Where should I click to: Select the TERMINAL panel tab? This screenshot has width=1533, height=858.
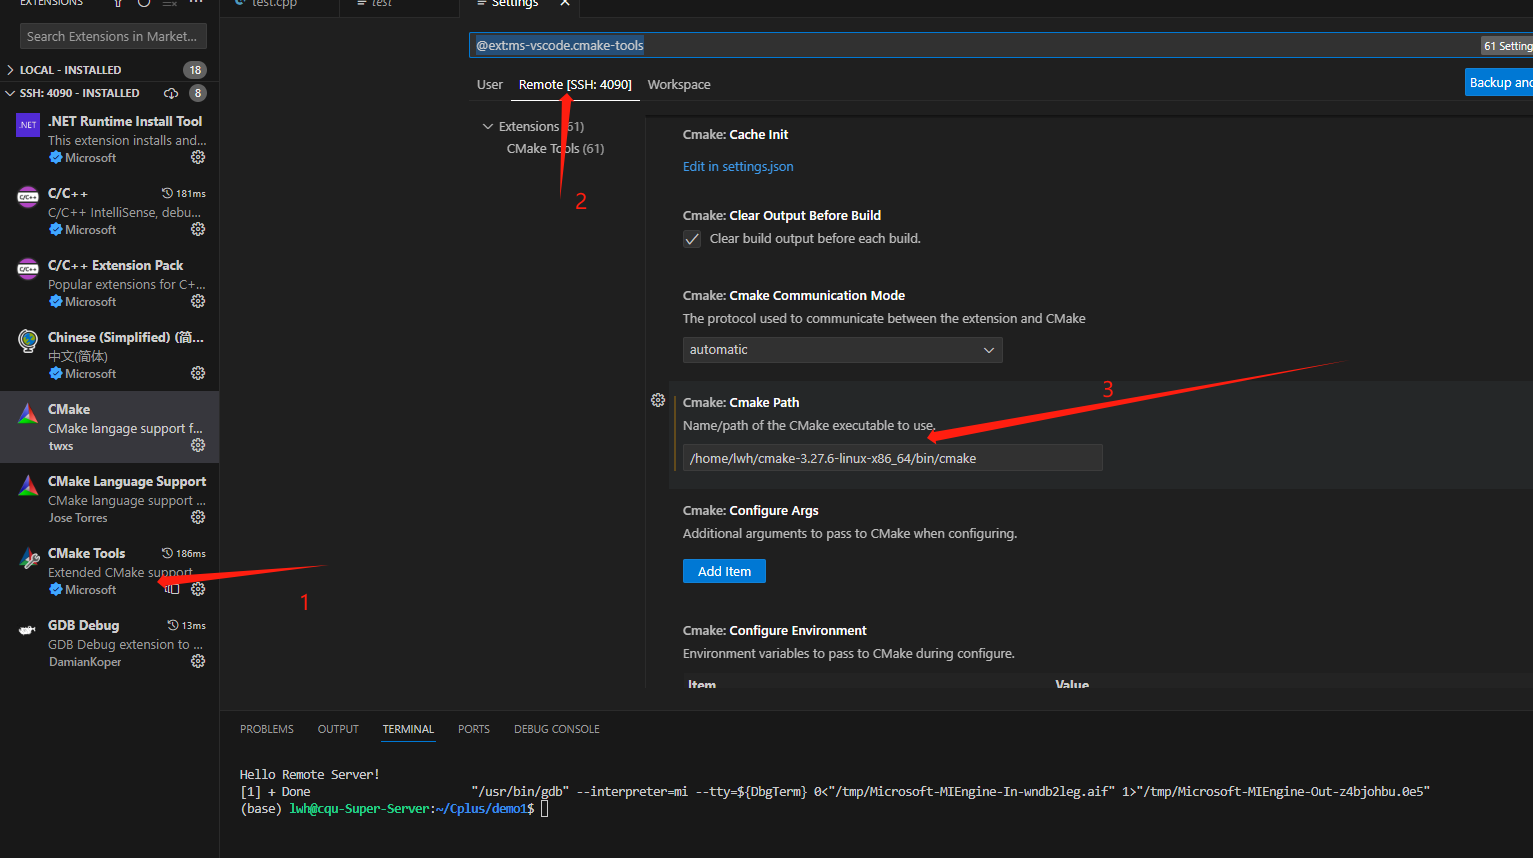click(408, 729)
